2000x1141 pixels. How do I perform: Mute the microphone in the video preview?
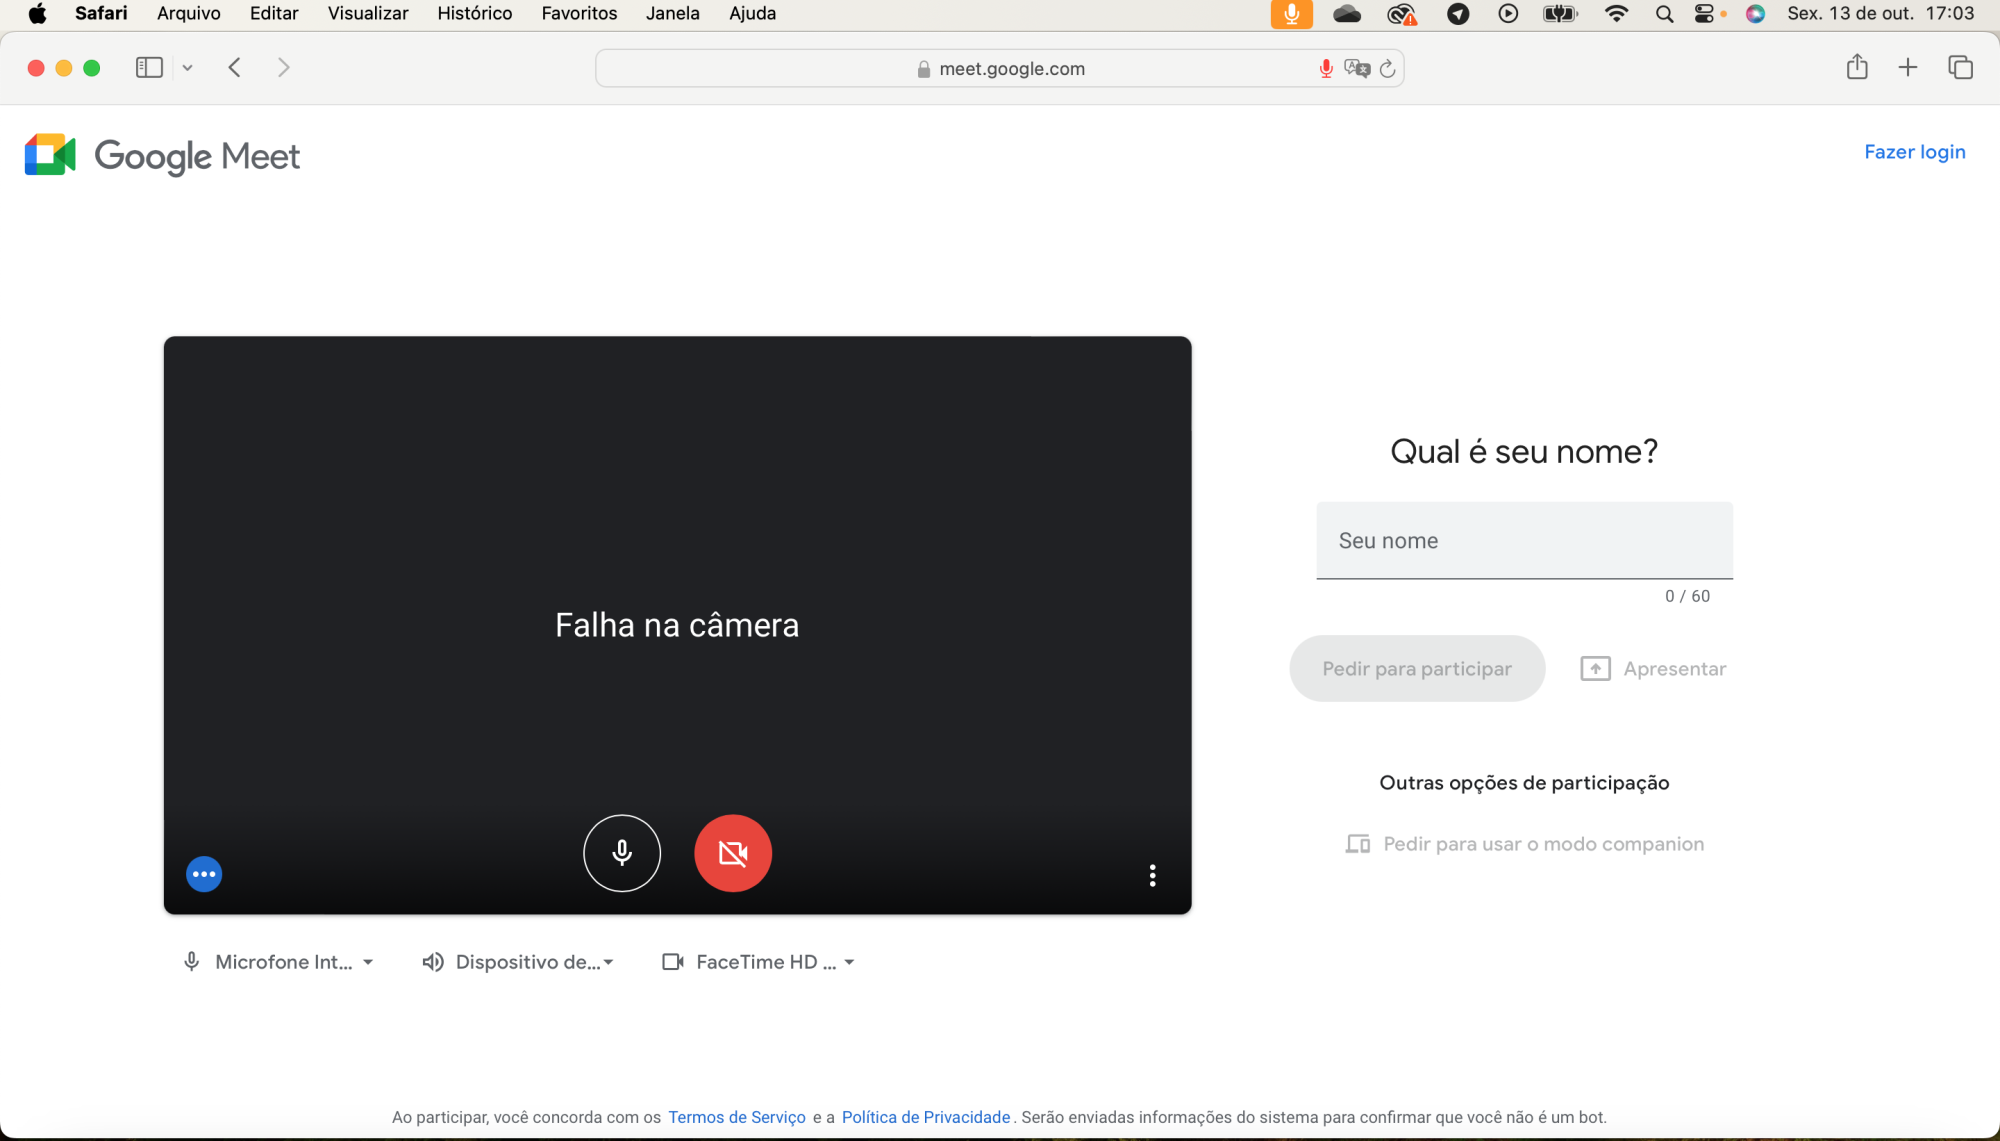pyautogui.click(x=622, y=853)
